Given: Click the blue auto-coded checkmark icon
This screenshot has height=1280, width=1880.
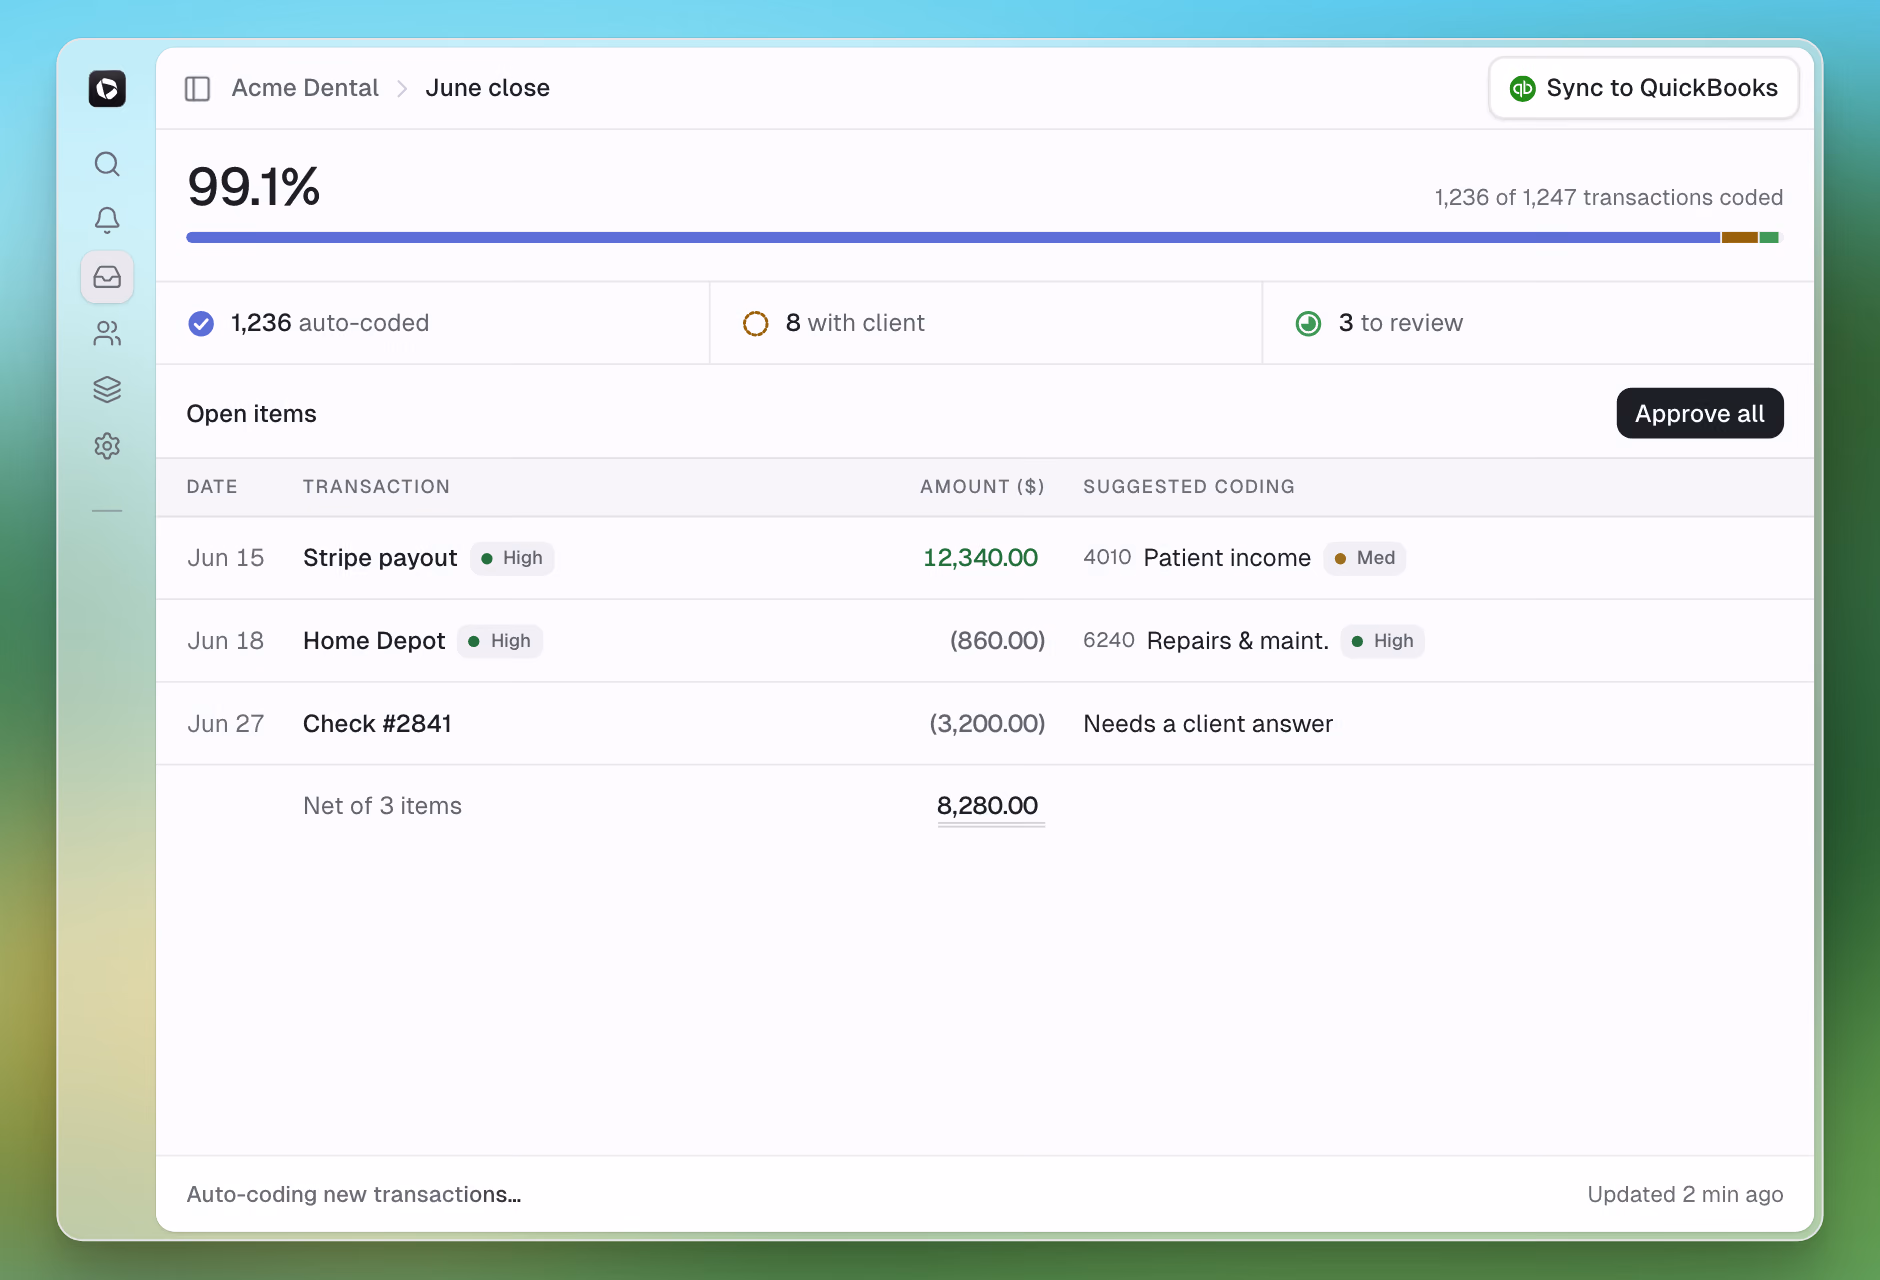Looking at the screenshot, I should tap(201, 323).
